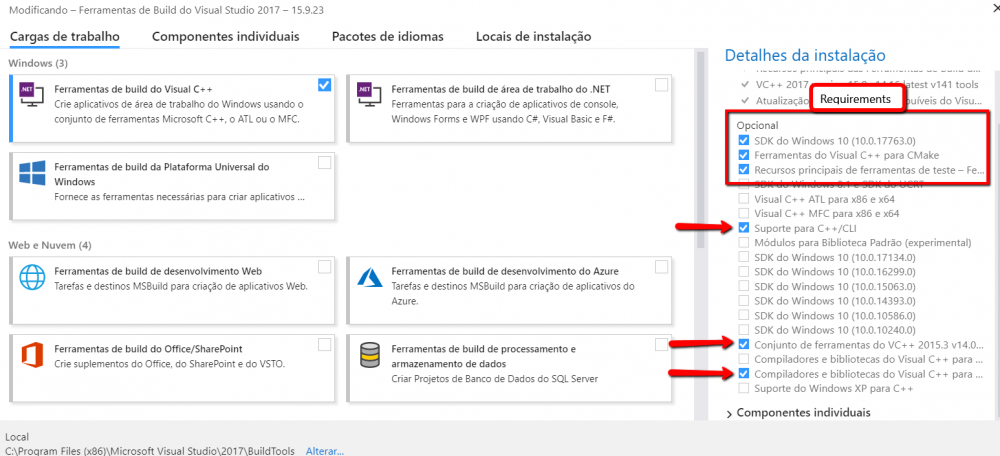Check Ferramentas de build de desenvolvimento do Azure
The image size is (1000, 456).
pos(661,267)
